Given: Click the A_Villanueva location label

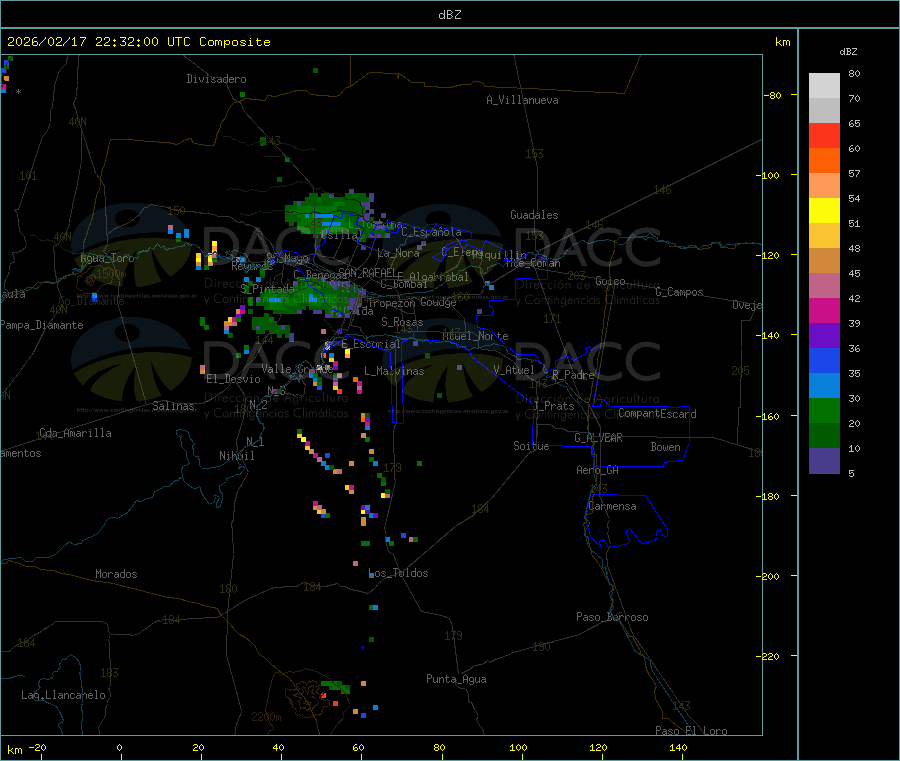Looking at the screenshot, I should [x=522, y=100].
